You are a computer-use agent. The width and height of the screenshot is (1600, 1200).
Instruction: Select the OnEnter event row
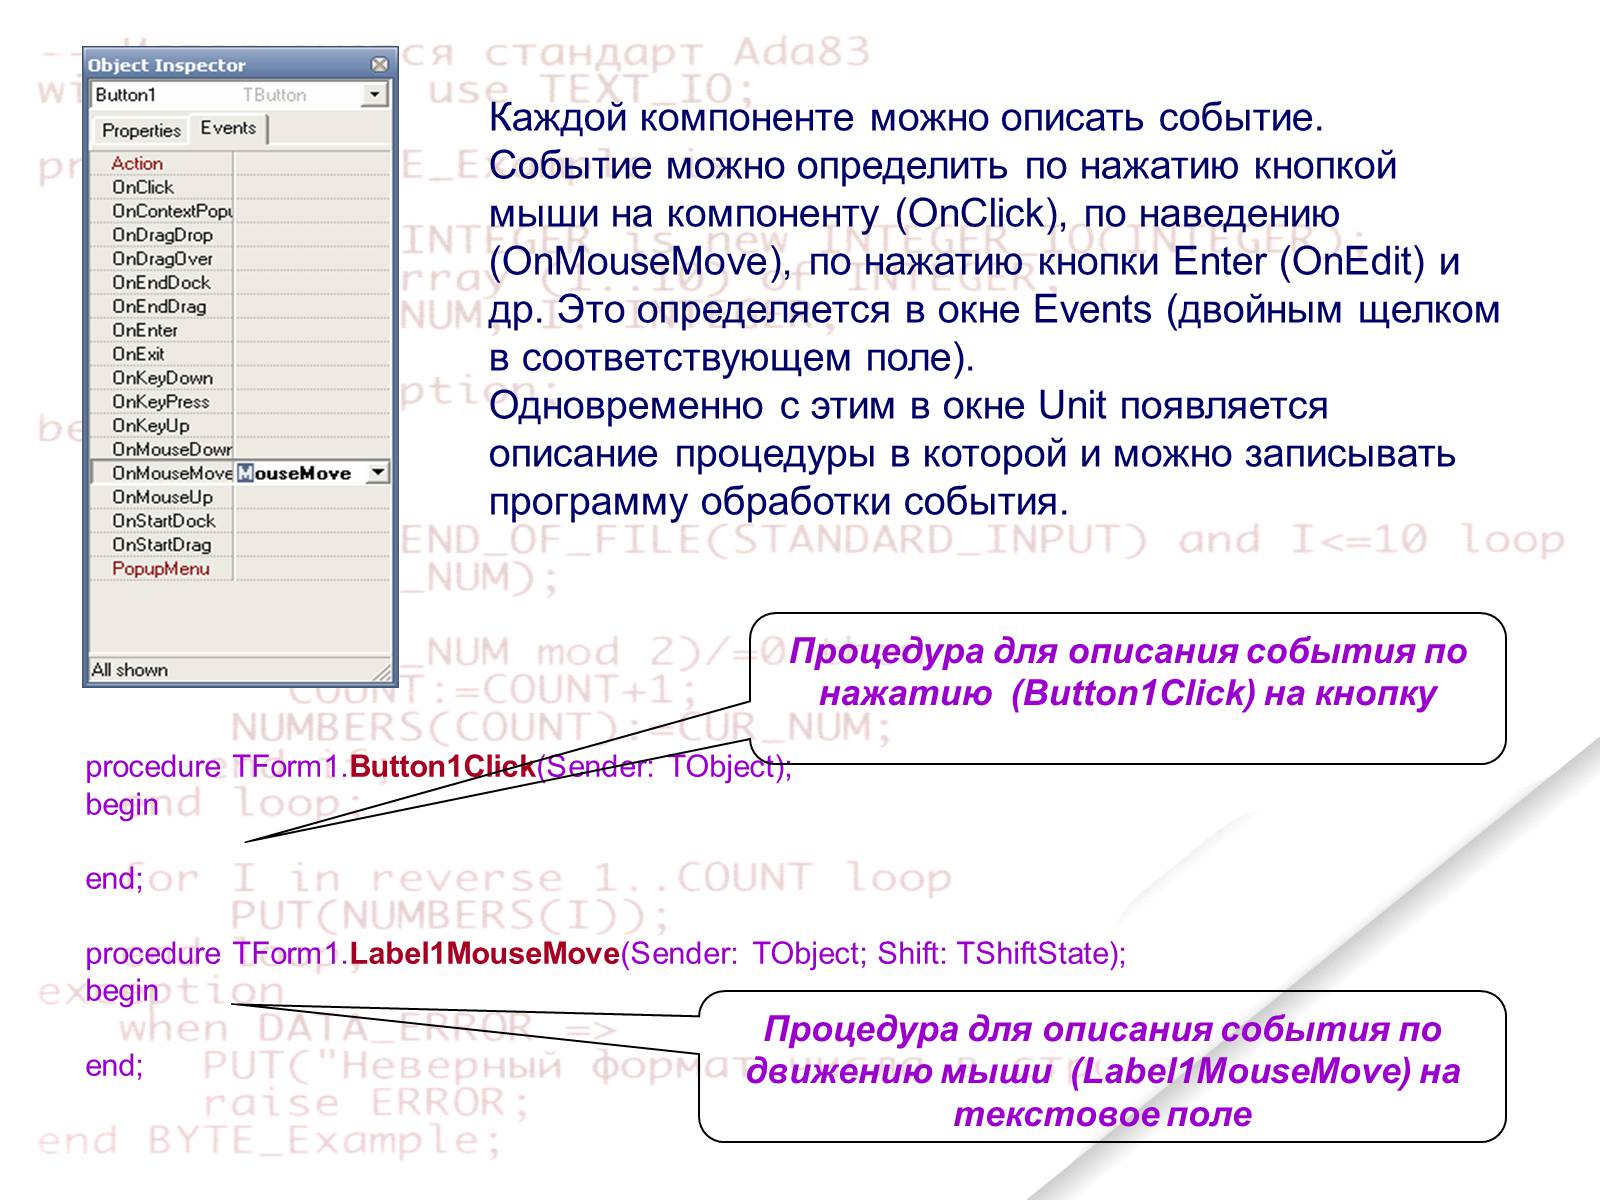click(x=240, y=330)
